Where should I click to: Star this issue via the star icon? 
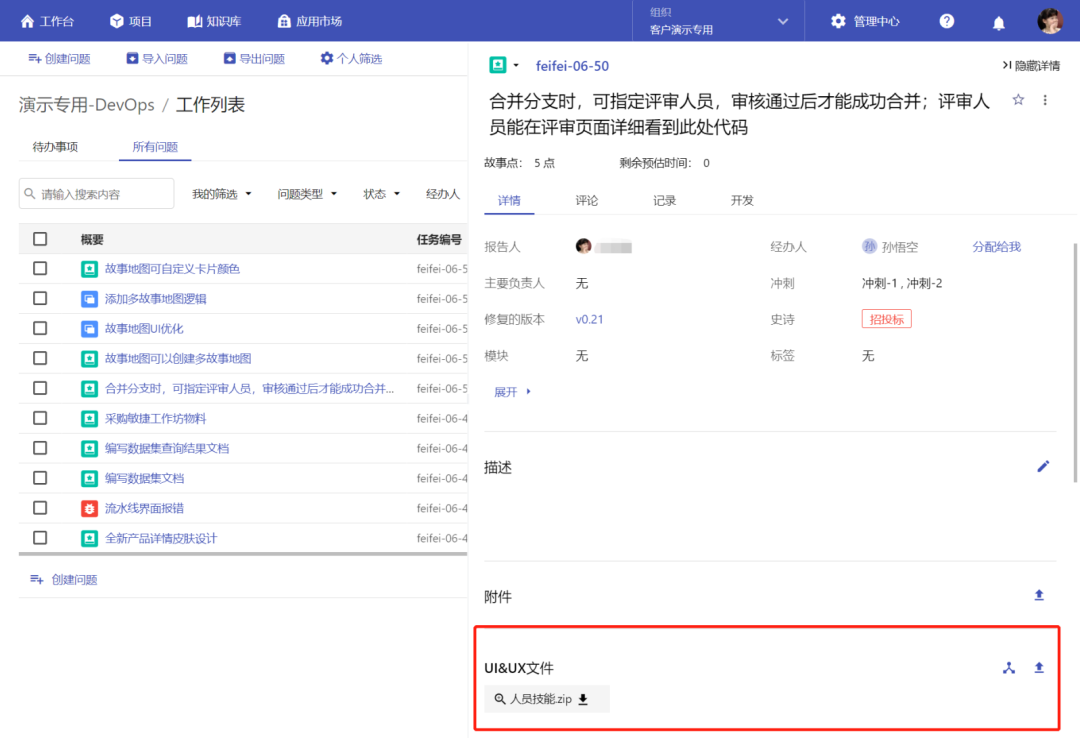1017,100
